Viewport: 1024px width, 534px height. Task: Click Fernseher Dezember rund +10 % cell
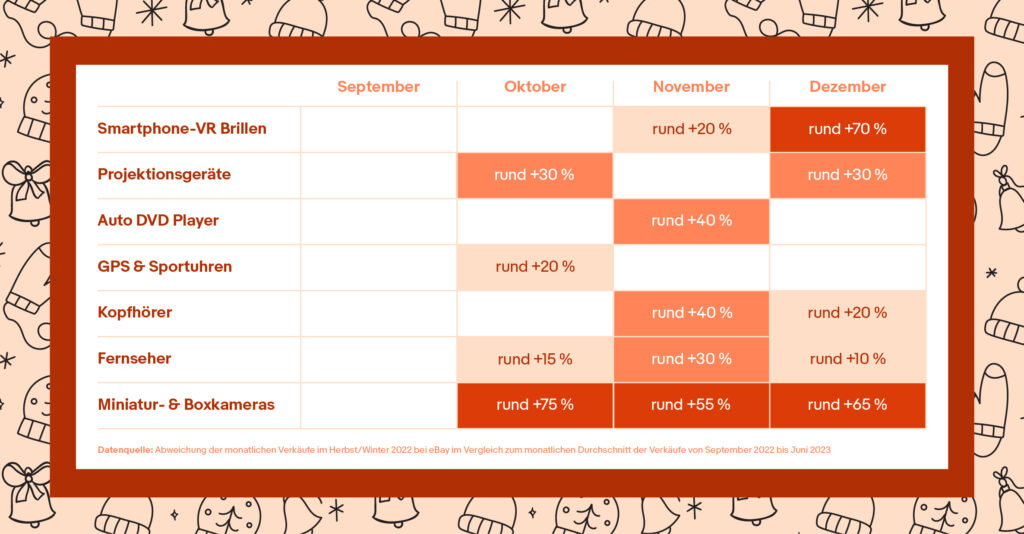click(848, 359)
